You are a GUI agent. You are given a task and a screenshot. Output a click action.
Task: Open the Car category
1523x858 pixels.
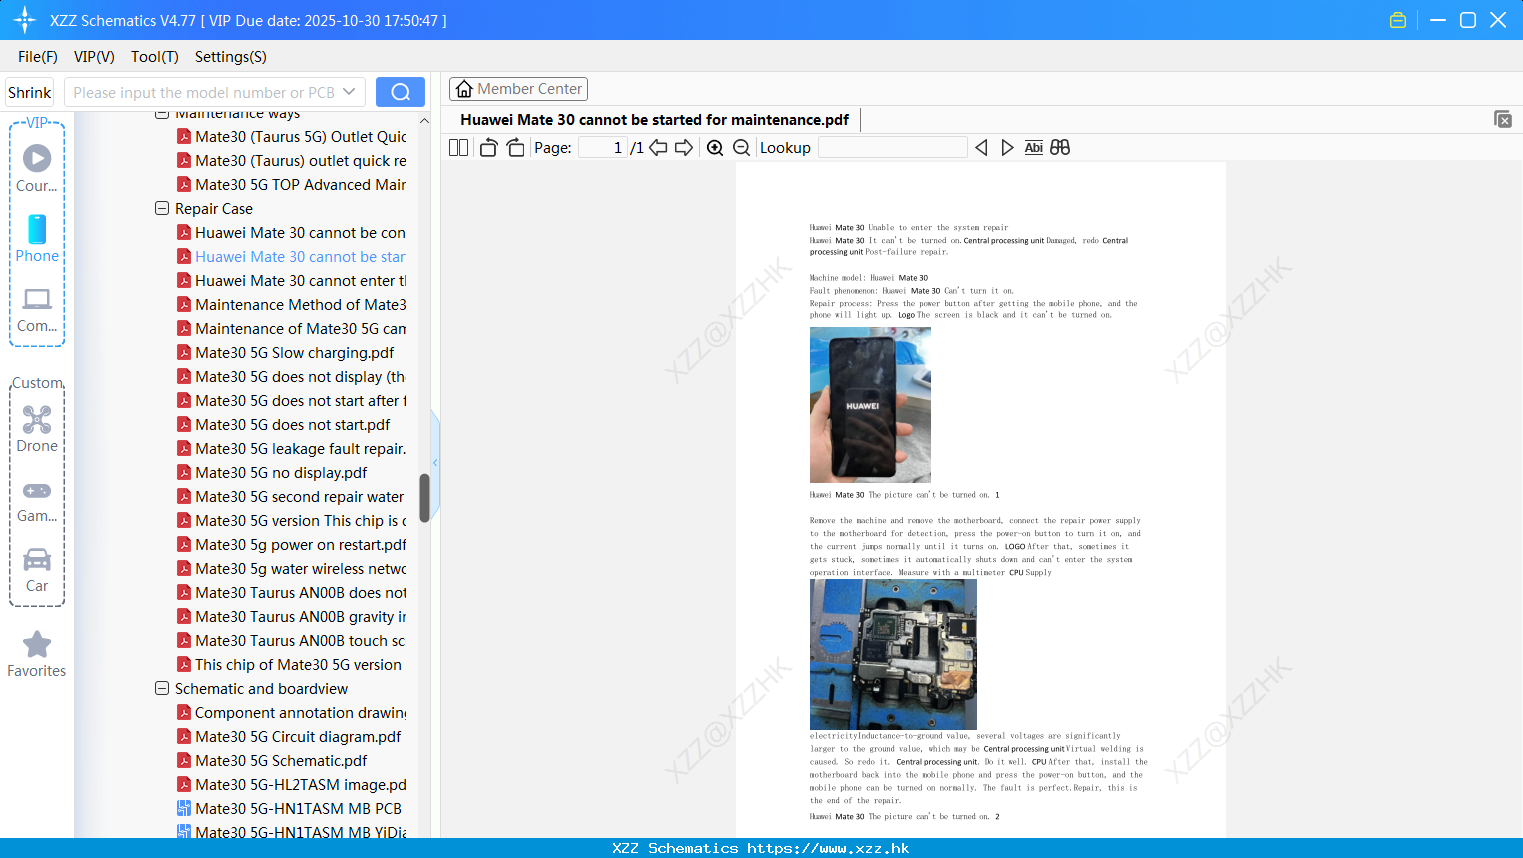click(x=37, y=570)
